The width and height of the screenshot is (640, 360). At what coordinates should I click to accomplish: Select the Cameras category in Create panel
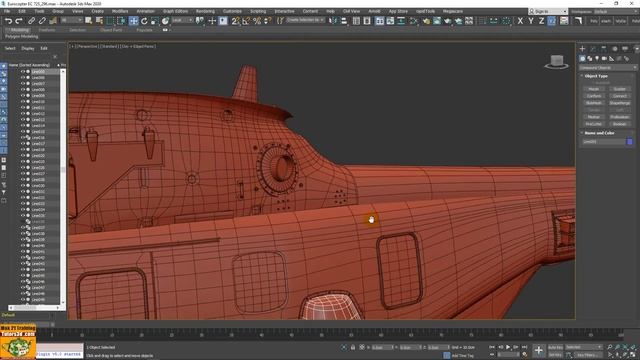click(604, 59)
